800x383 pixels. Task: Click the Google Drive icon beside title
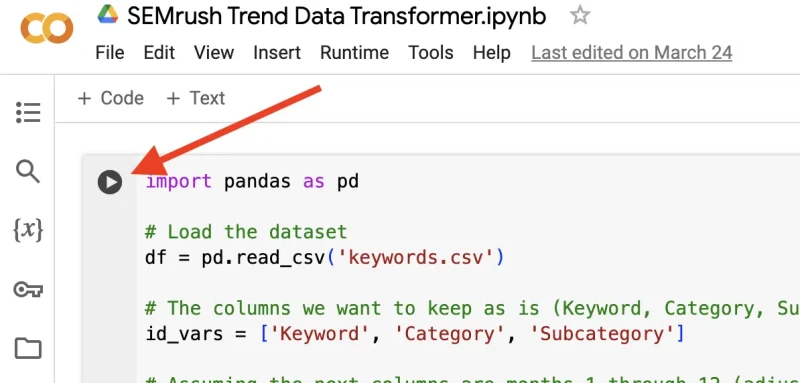click(x=108, y=14)
